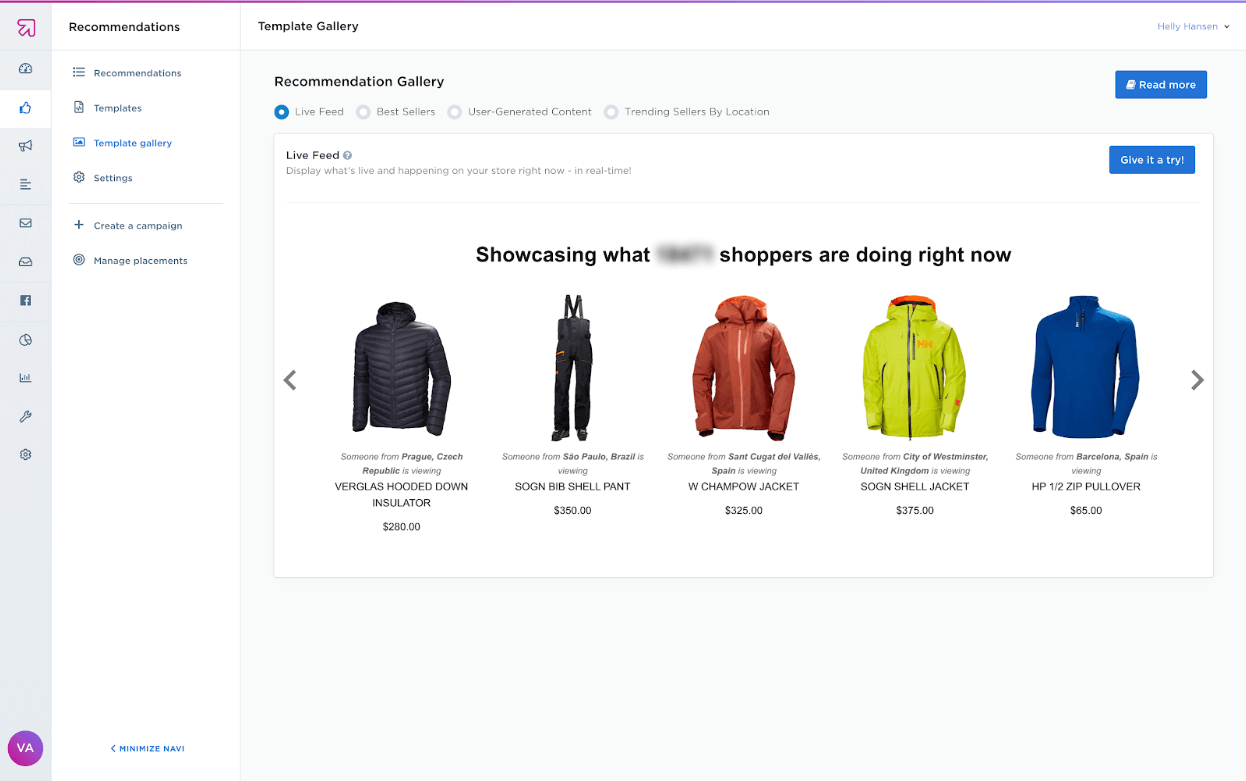
Task: Click the image icon beside Template gallery
Action: 79,143
